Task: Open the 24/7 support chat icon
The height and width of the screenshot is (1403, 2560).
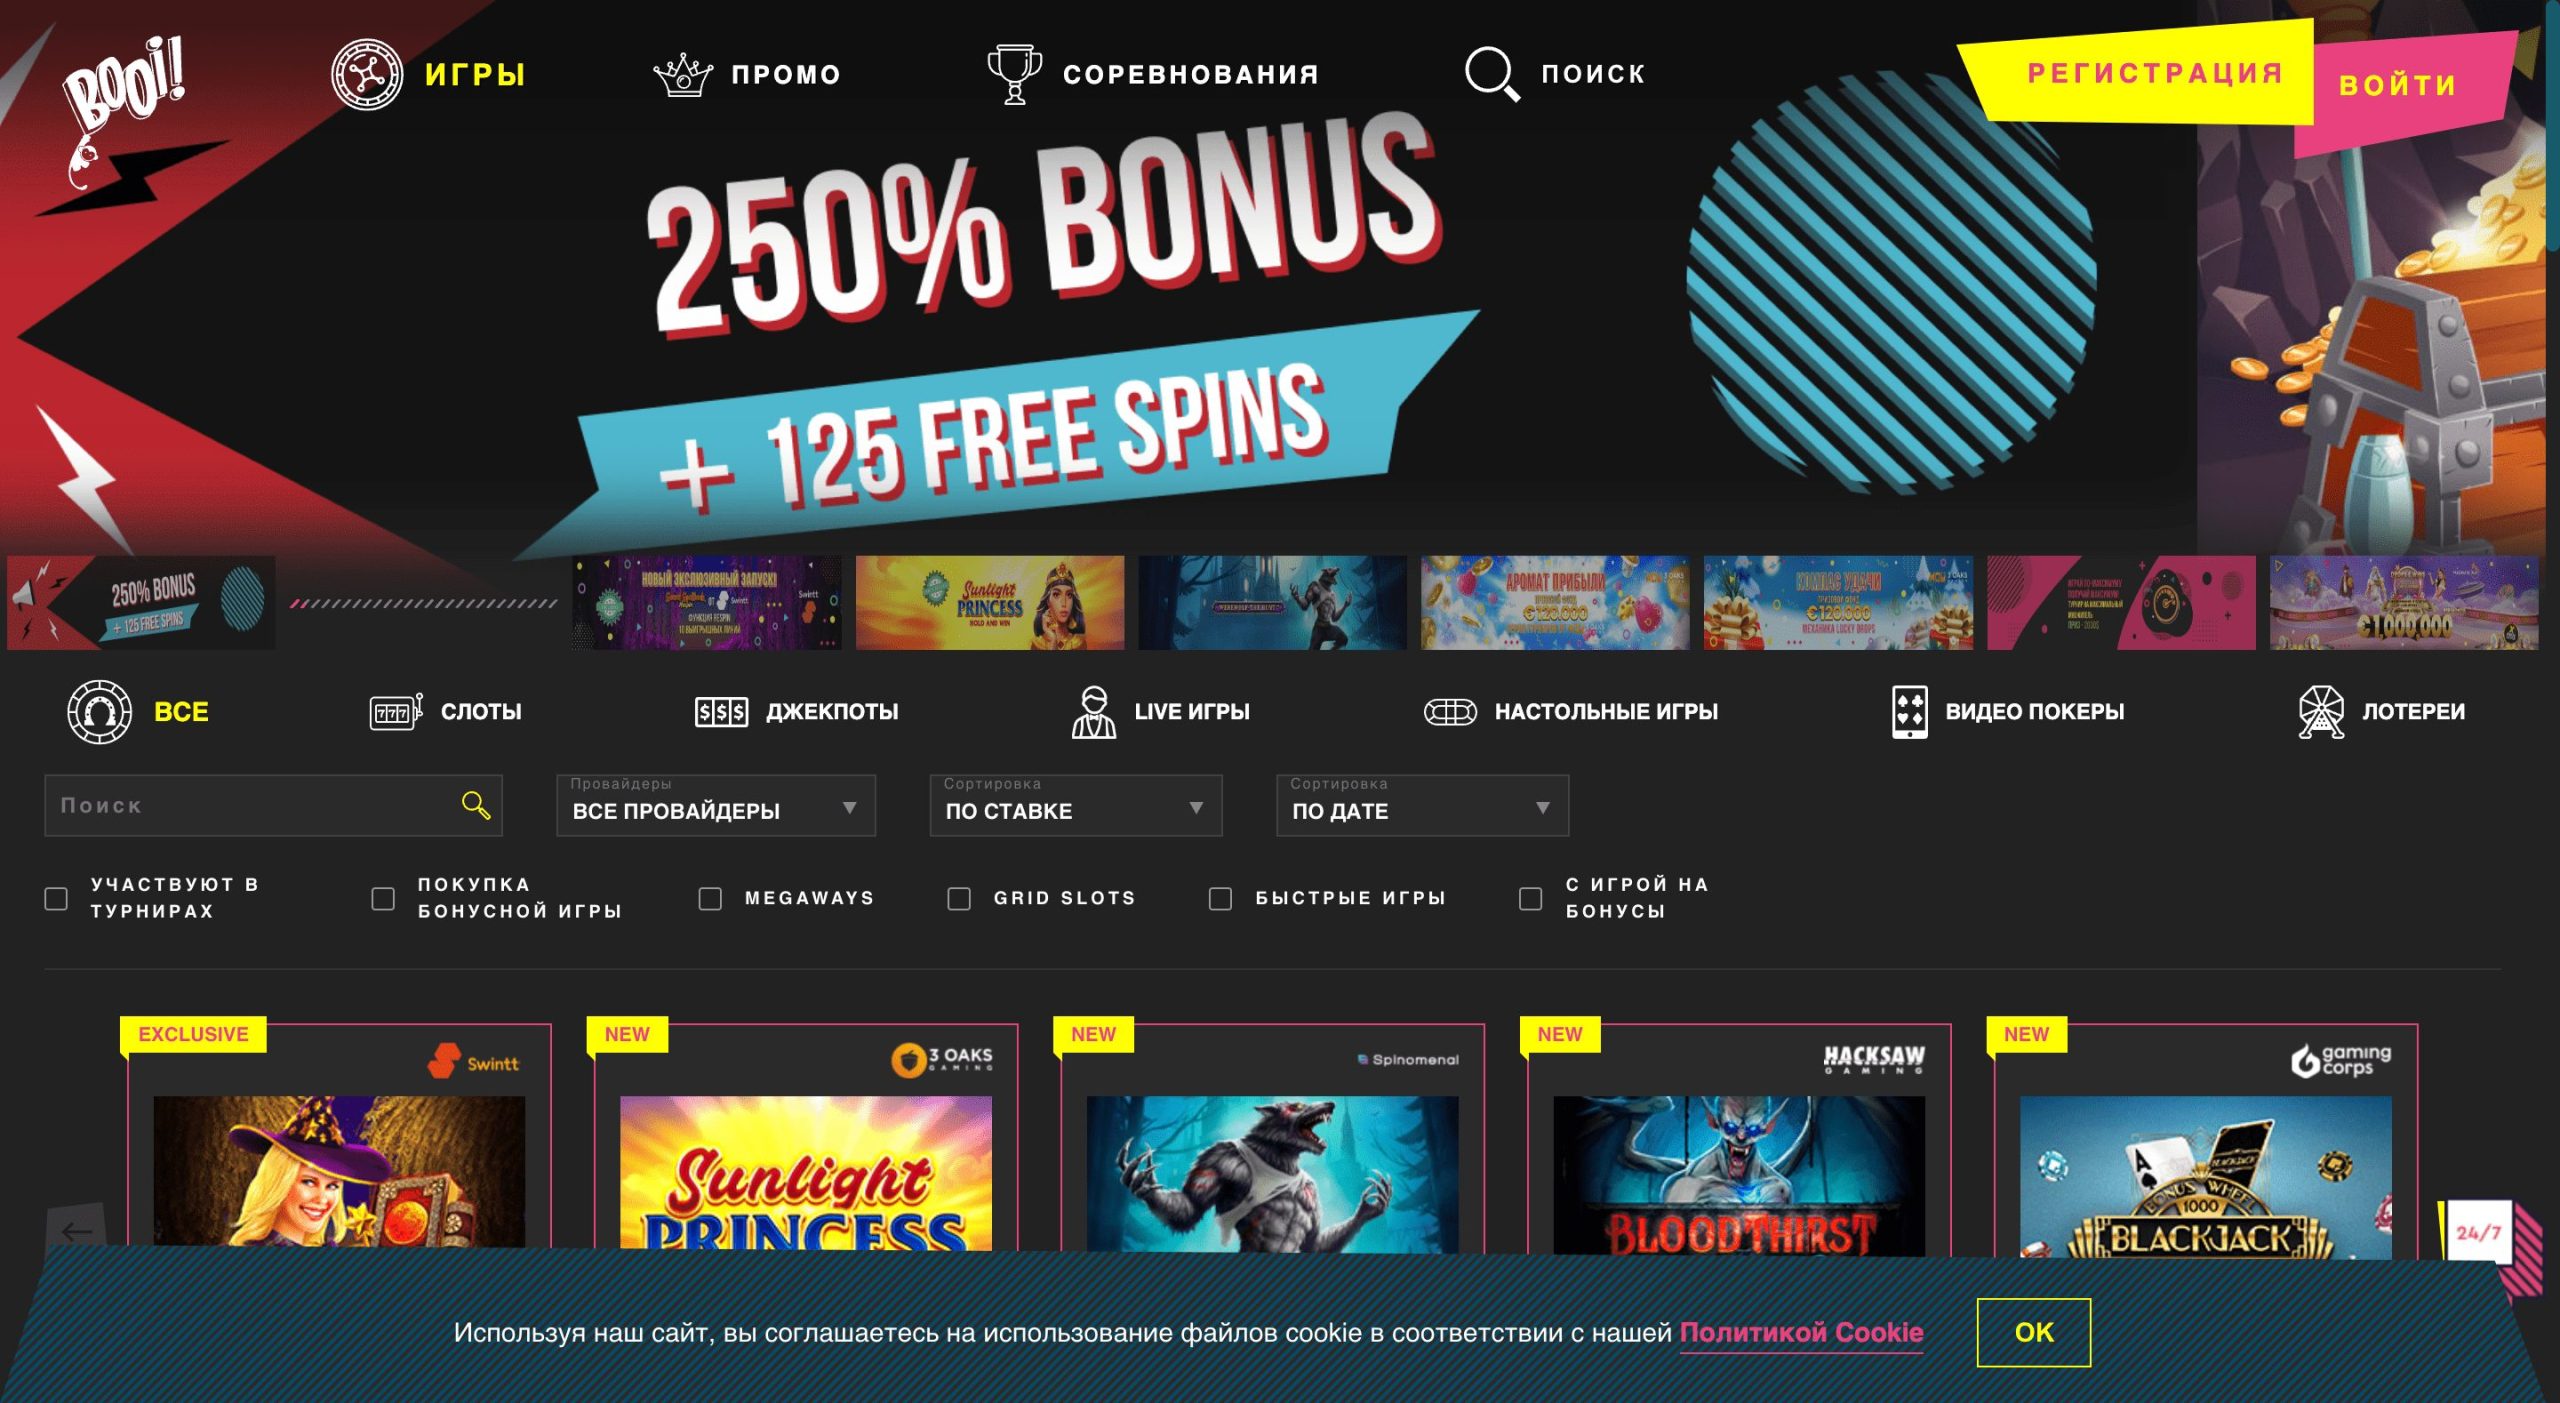Action: click(2478, 1233)
